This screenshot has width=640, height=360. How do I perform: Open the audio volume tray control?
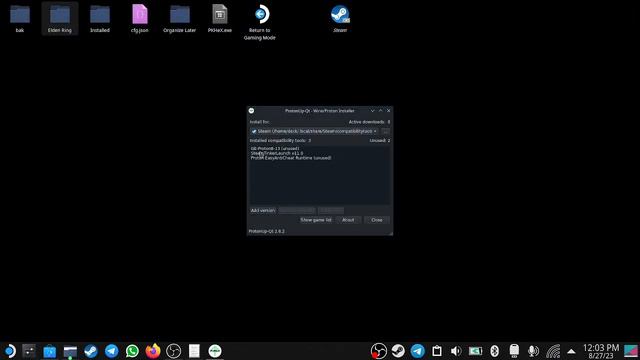click(456, 351)
